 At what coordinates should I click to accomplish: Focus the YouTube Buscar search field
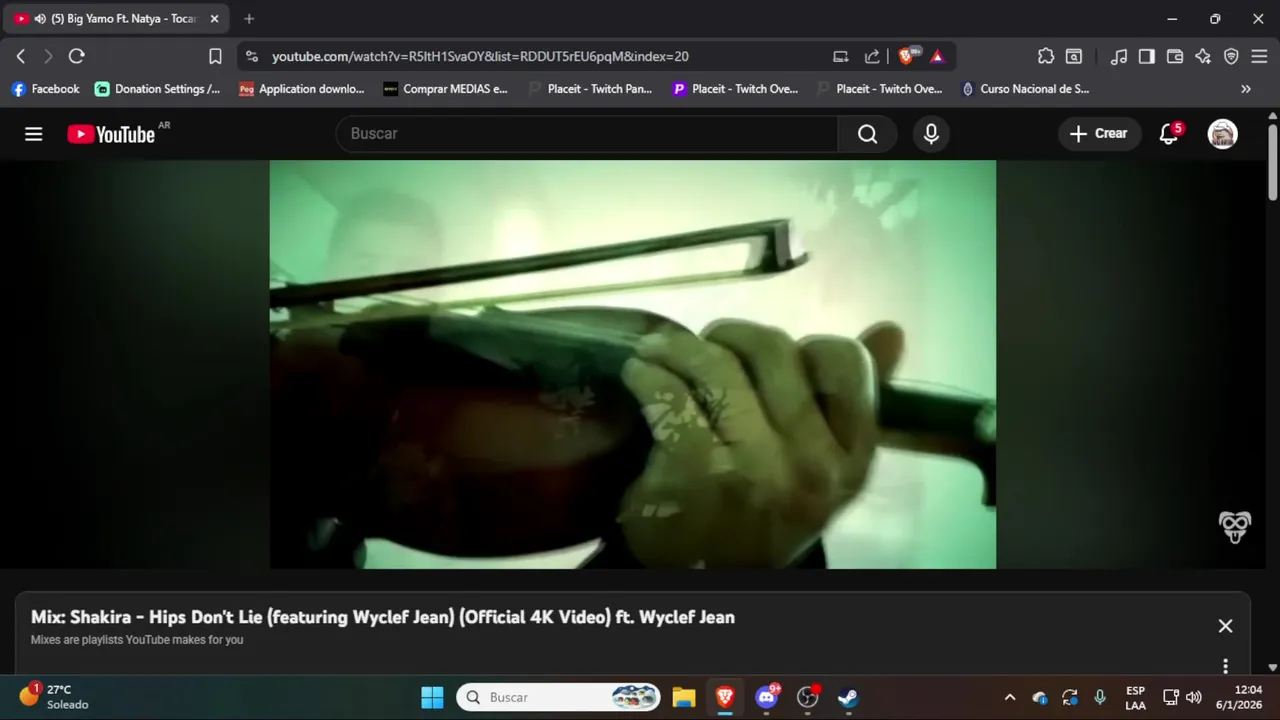click(x=587, y=134)
